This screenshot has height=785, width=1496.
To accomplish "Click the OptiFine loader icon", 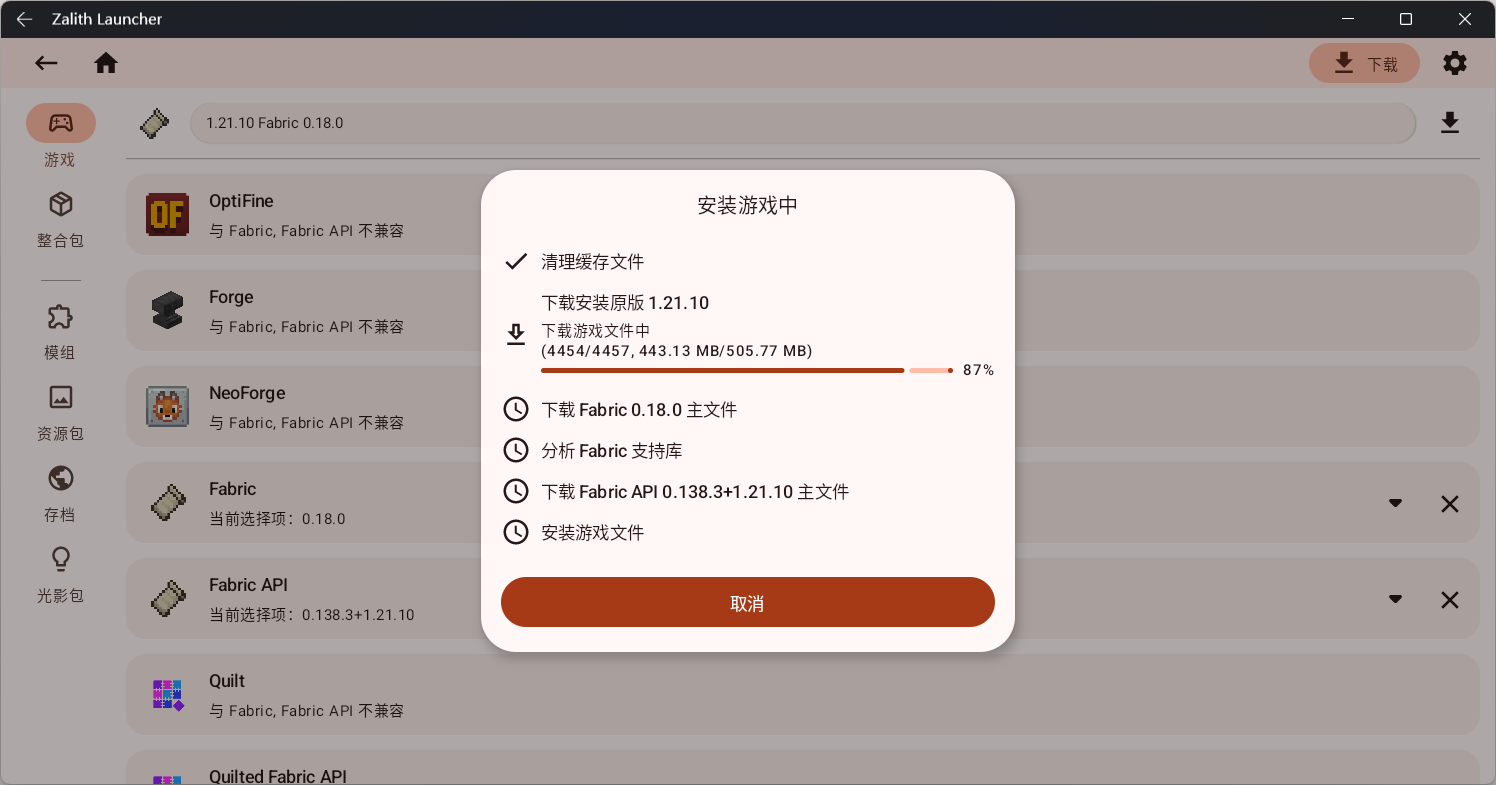I will click(167, 214).
